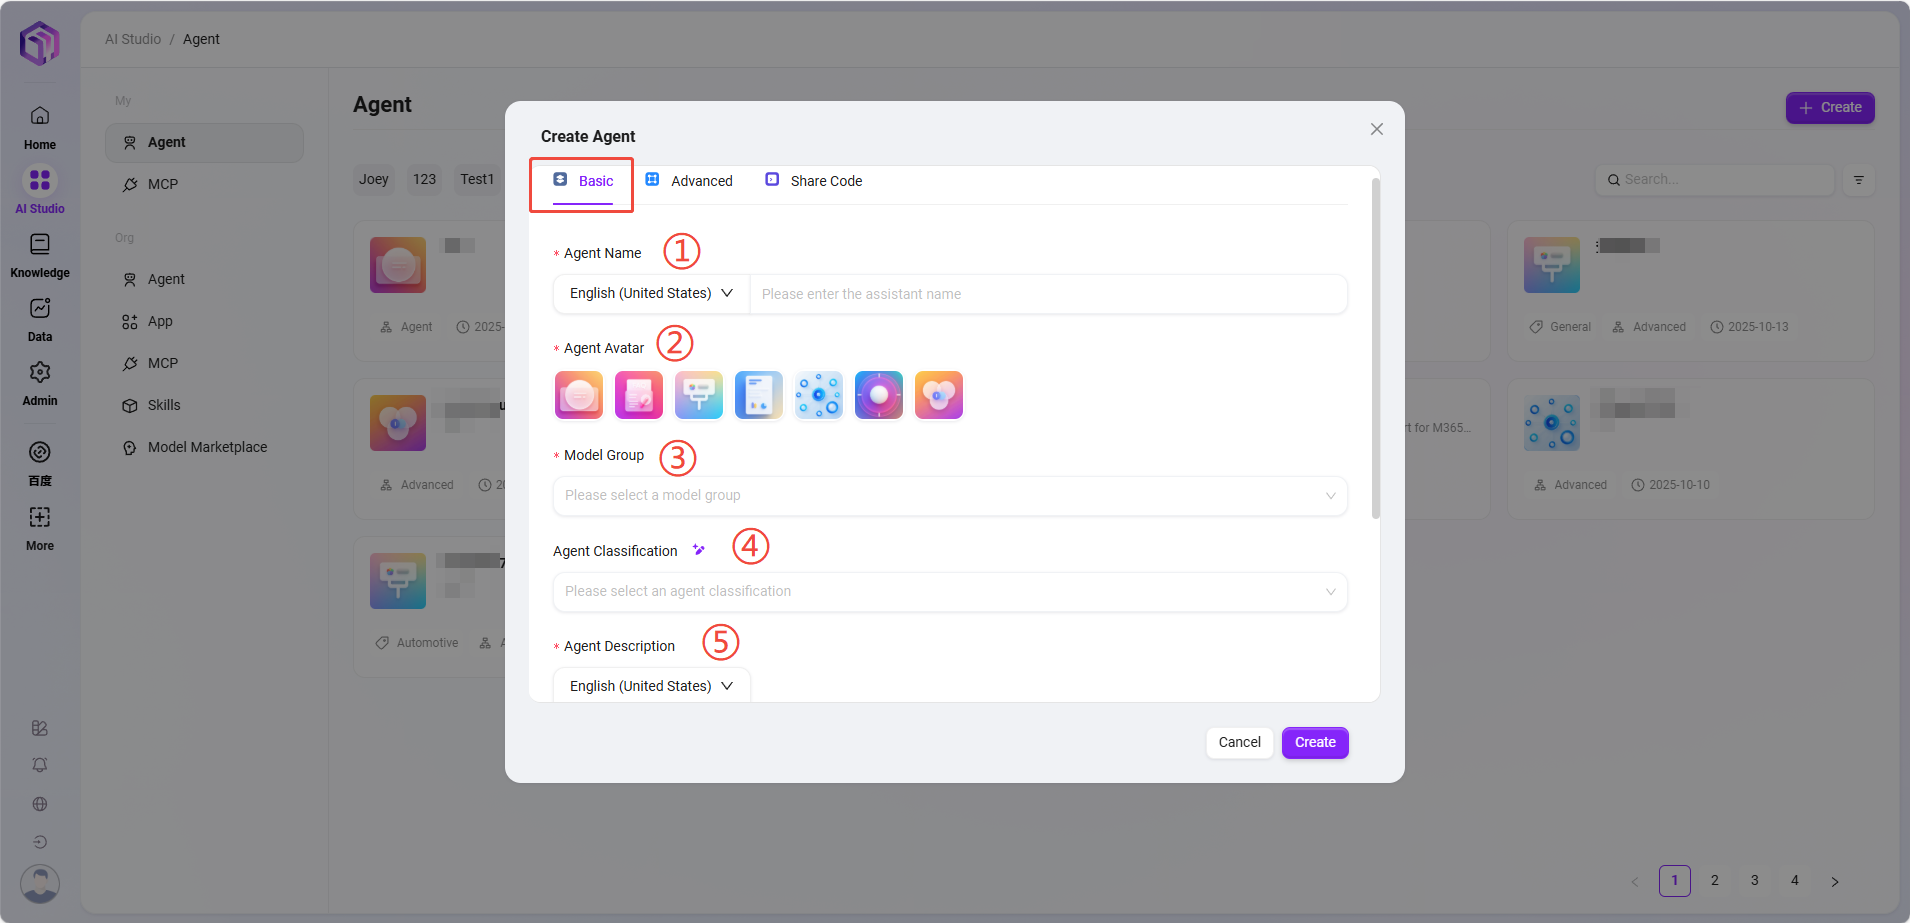
Task: Click the purple Create button in dialog
Action: (1315, 742)
